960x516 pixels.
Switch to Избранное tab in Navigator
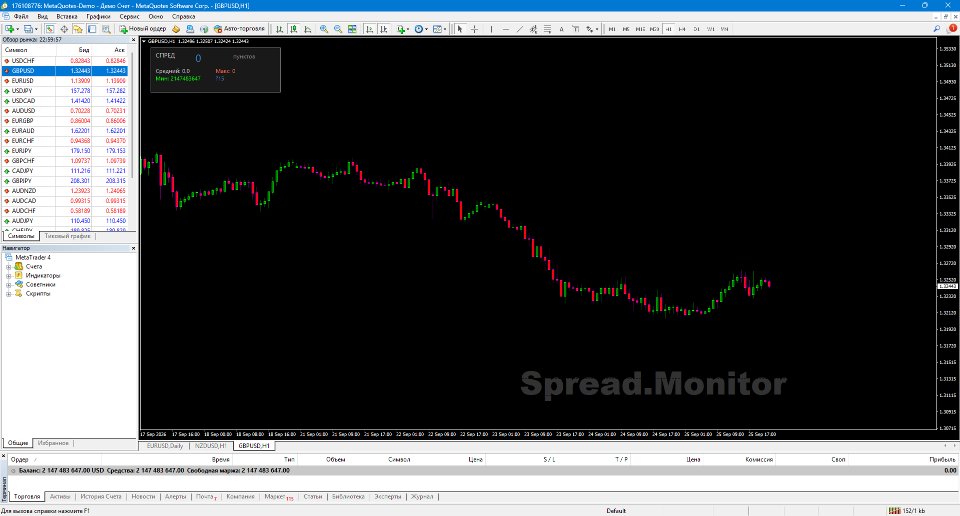point(53,443)
